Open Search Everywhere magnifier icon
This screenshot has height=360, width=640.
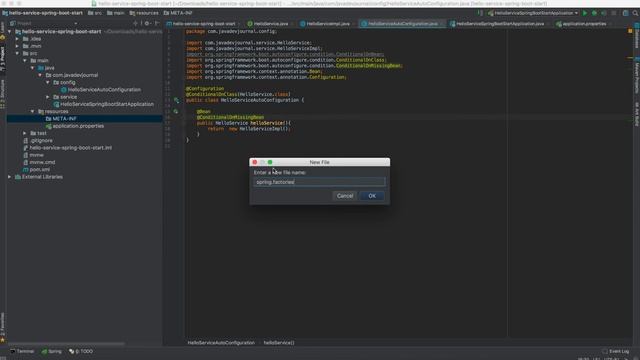coord(635,13)
